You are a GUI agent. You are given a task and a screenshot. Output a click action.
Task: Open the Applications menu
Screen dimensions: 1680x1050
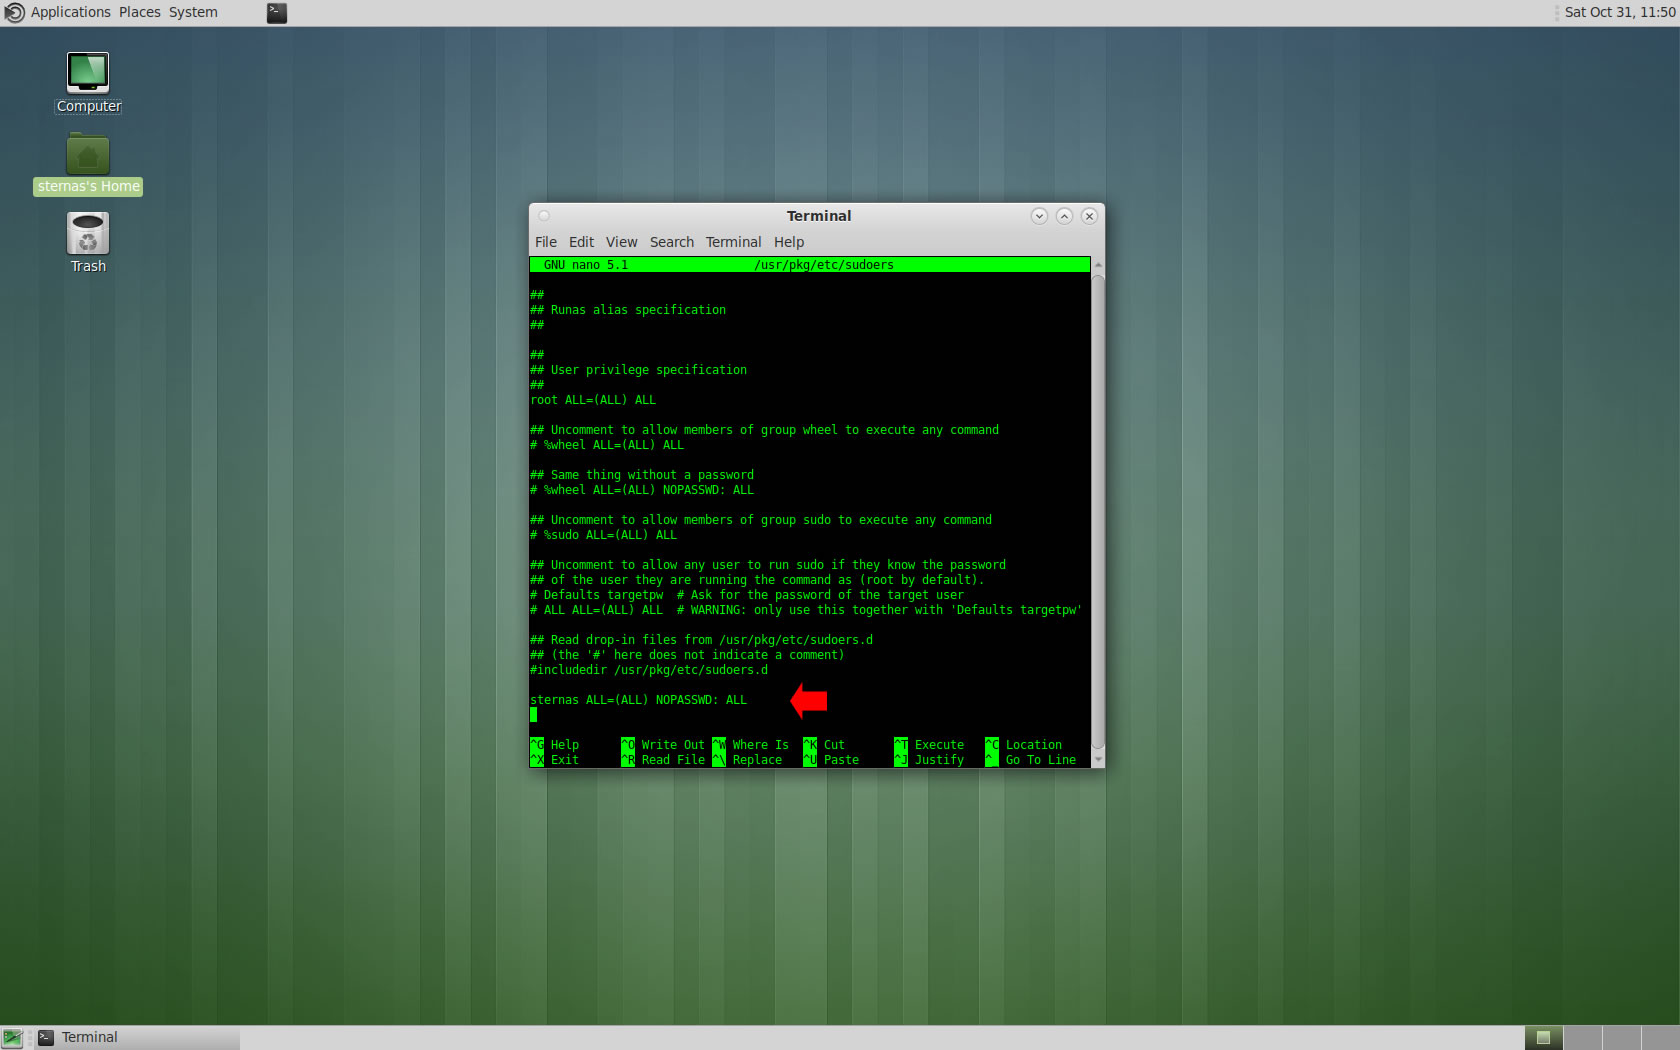[x=70, y=12]
